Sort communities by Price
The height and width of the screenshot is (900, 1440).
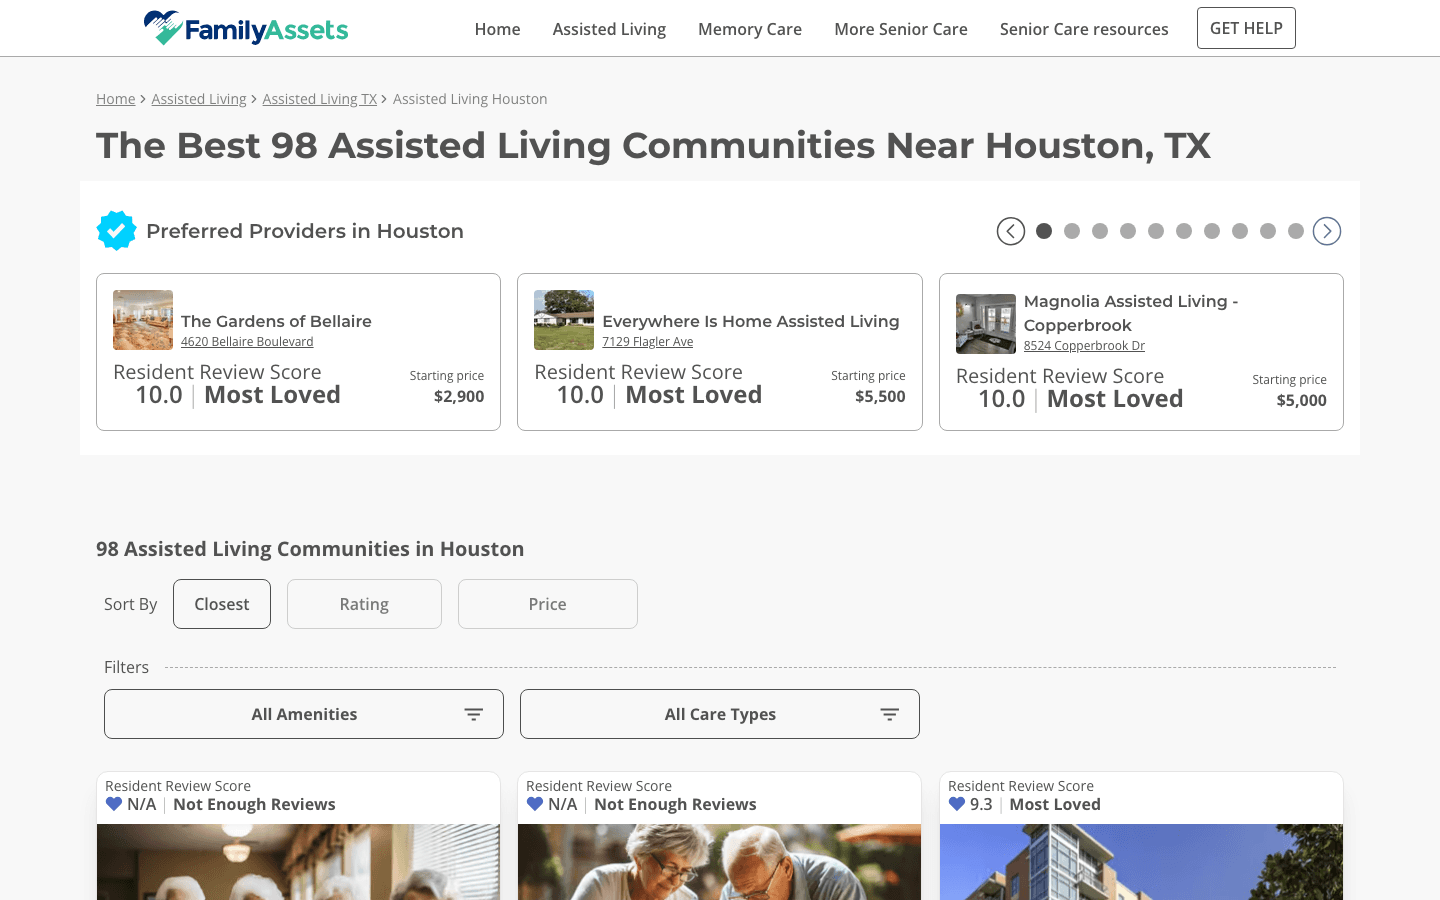(548, 604)
